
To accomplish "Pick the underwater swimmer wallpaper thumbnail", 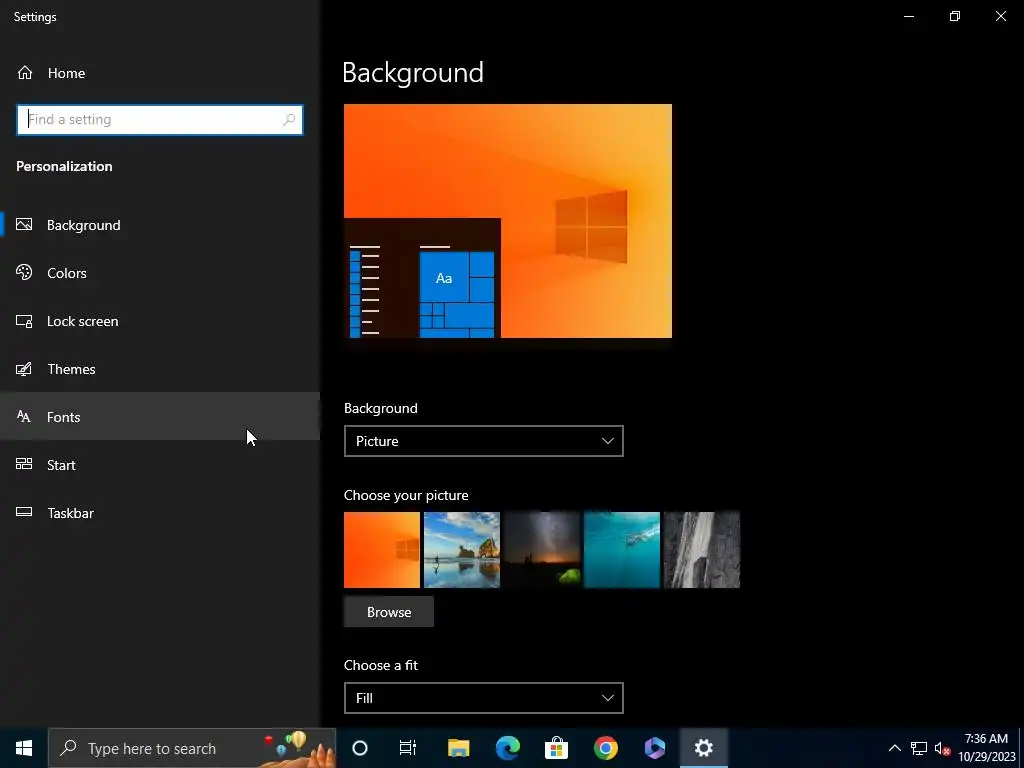I will (622, 550).
